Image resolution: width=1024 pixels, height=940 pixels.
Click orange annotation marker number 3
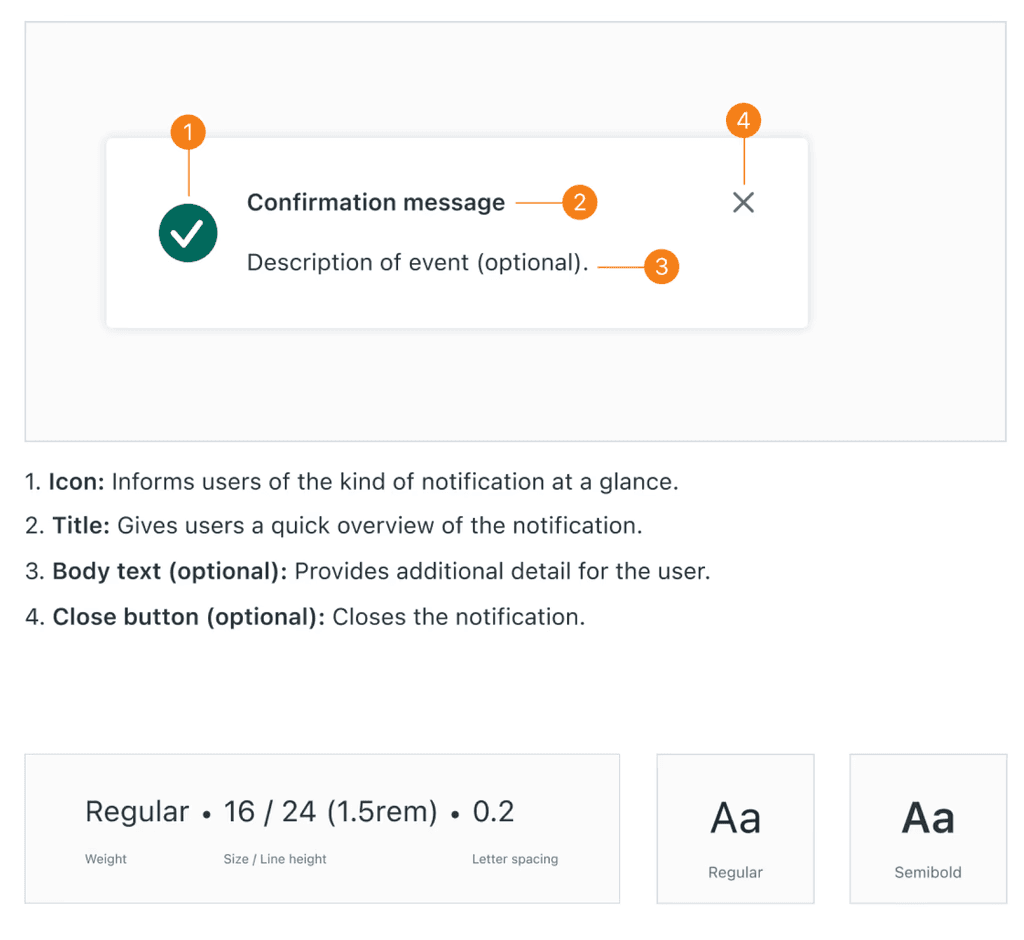[x=661, y=267]
